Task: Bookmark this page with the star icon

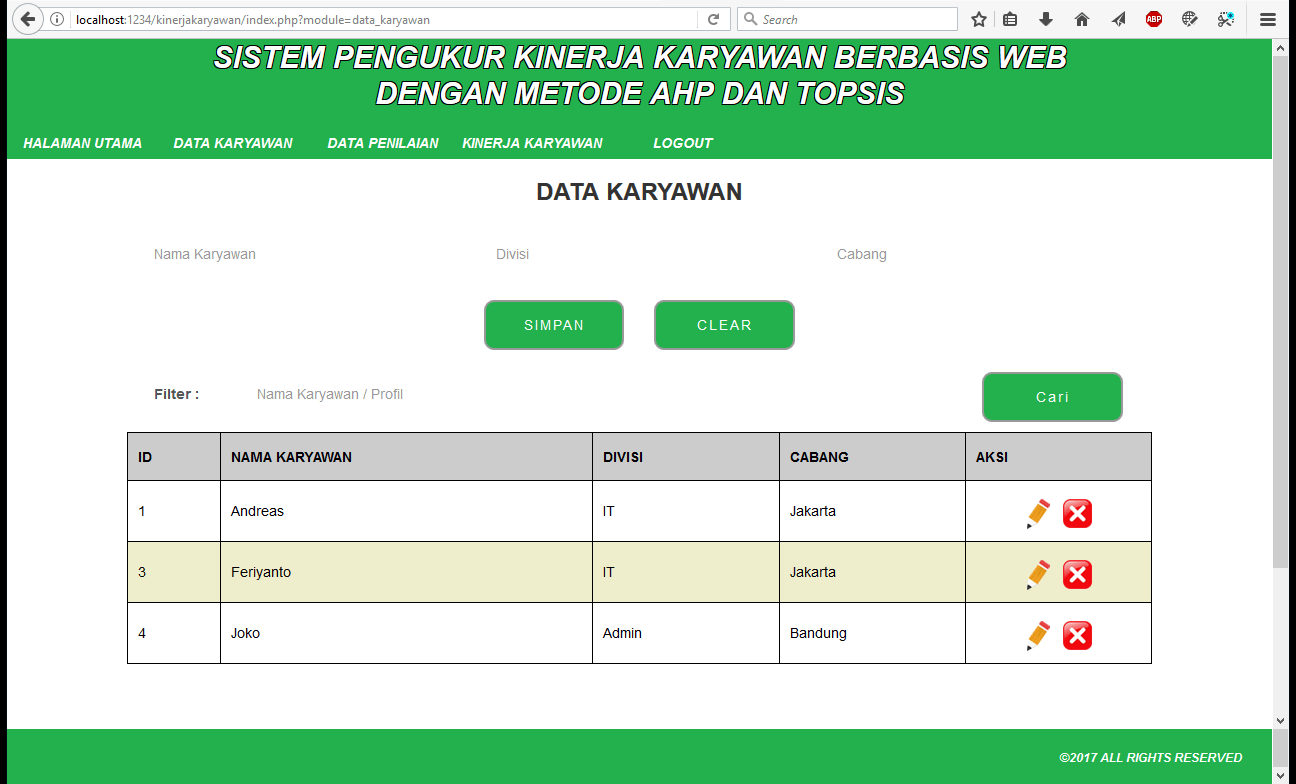Action: (979, 19)
